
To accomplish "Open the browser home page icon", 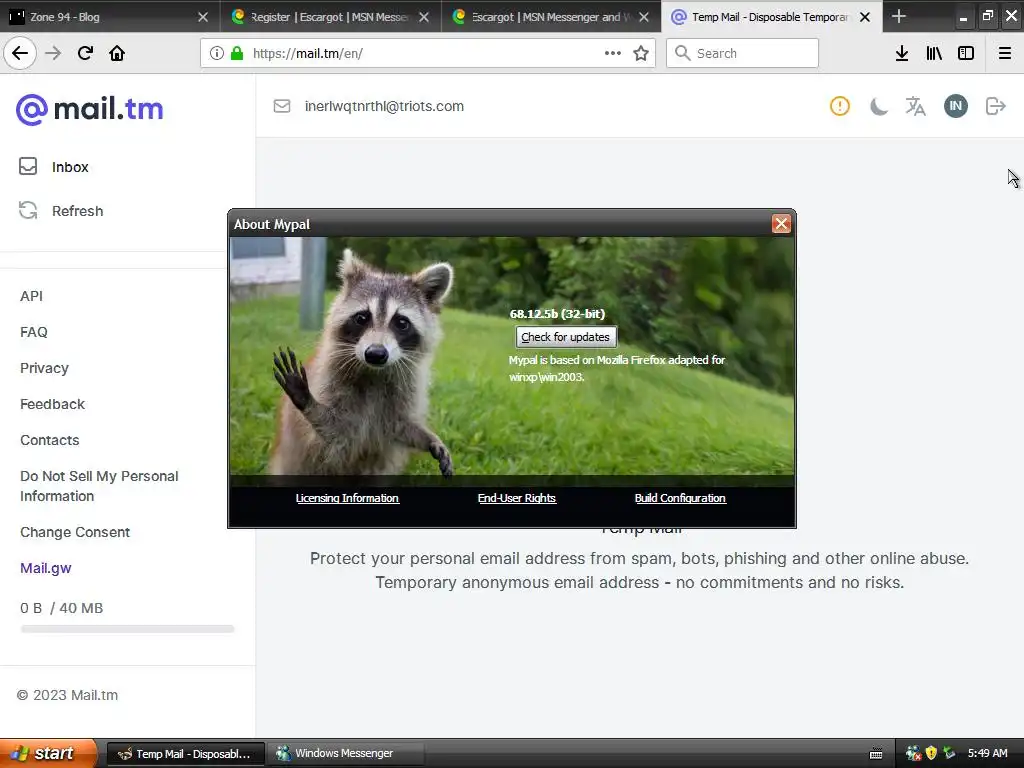I will [117, 53].
